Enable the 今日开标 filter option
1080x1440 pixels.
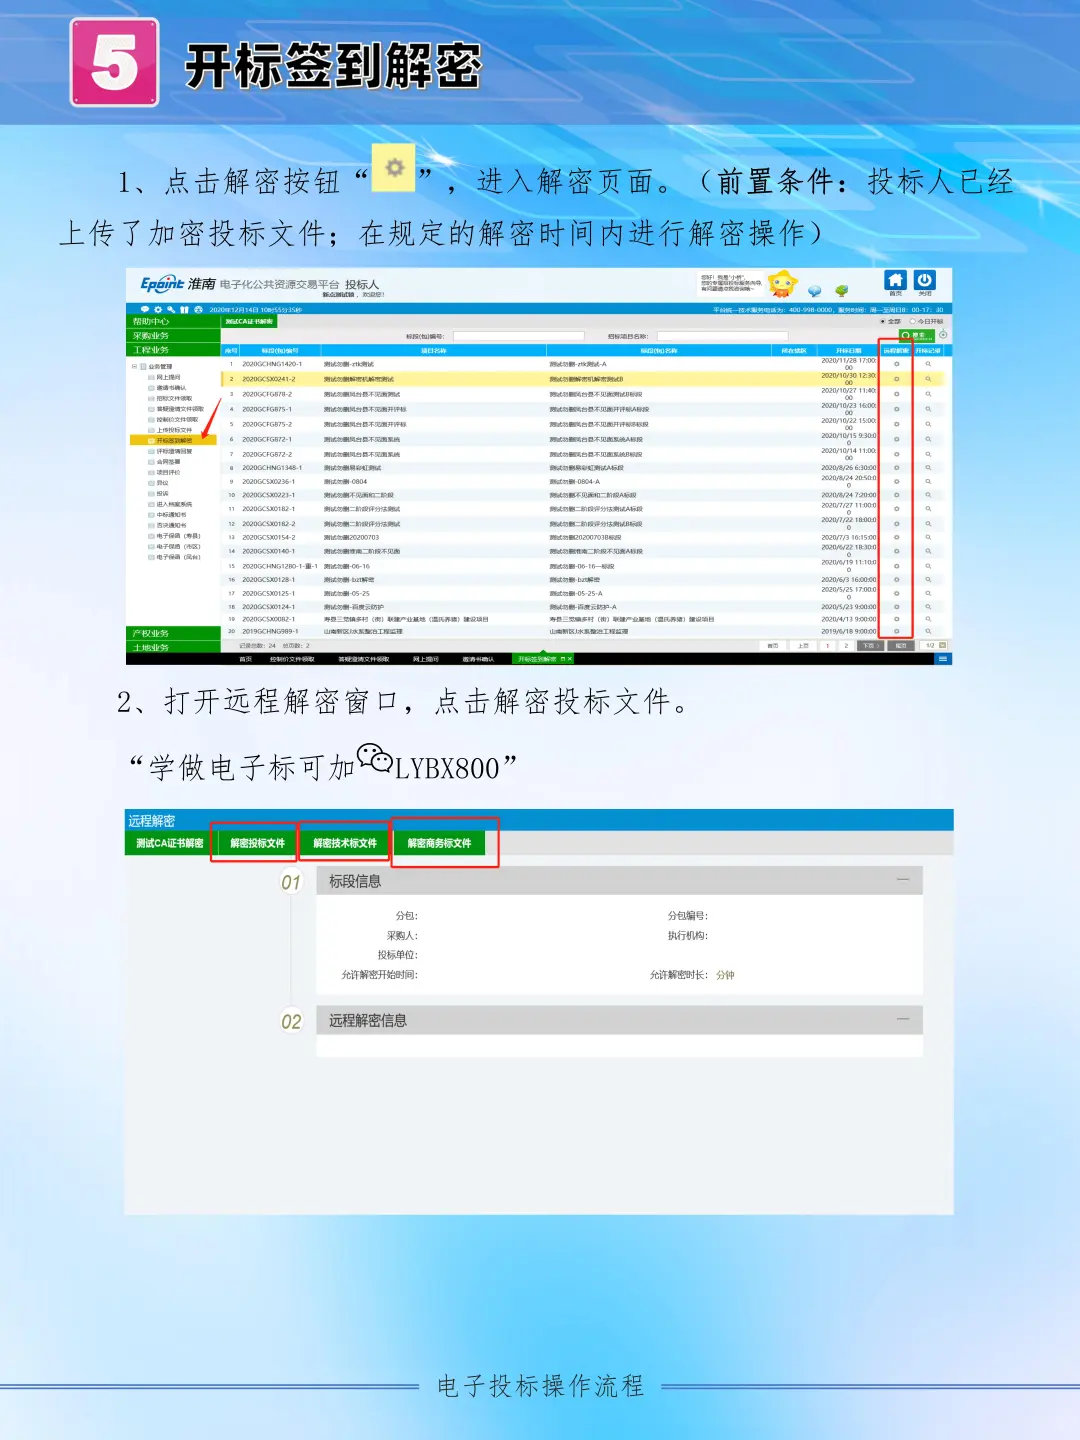pos(913,321)
